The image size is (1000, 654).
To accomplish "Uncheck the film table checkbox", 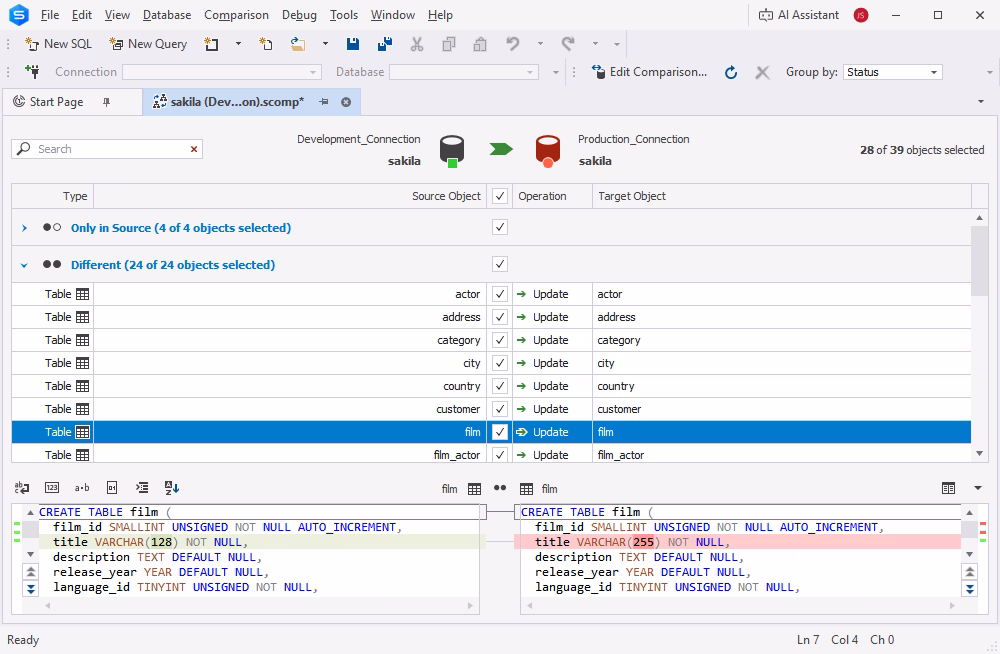I will 500,432.
